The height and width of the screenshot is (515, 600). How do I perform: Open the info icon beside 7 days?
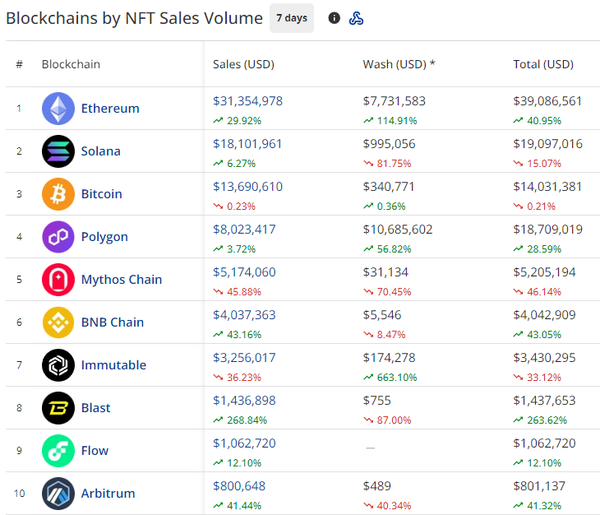334,18
